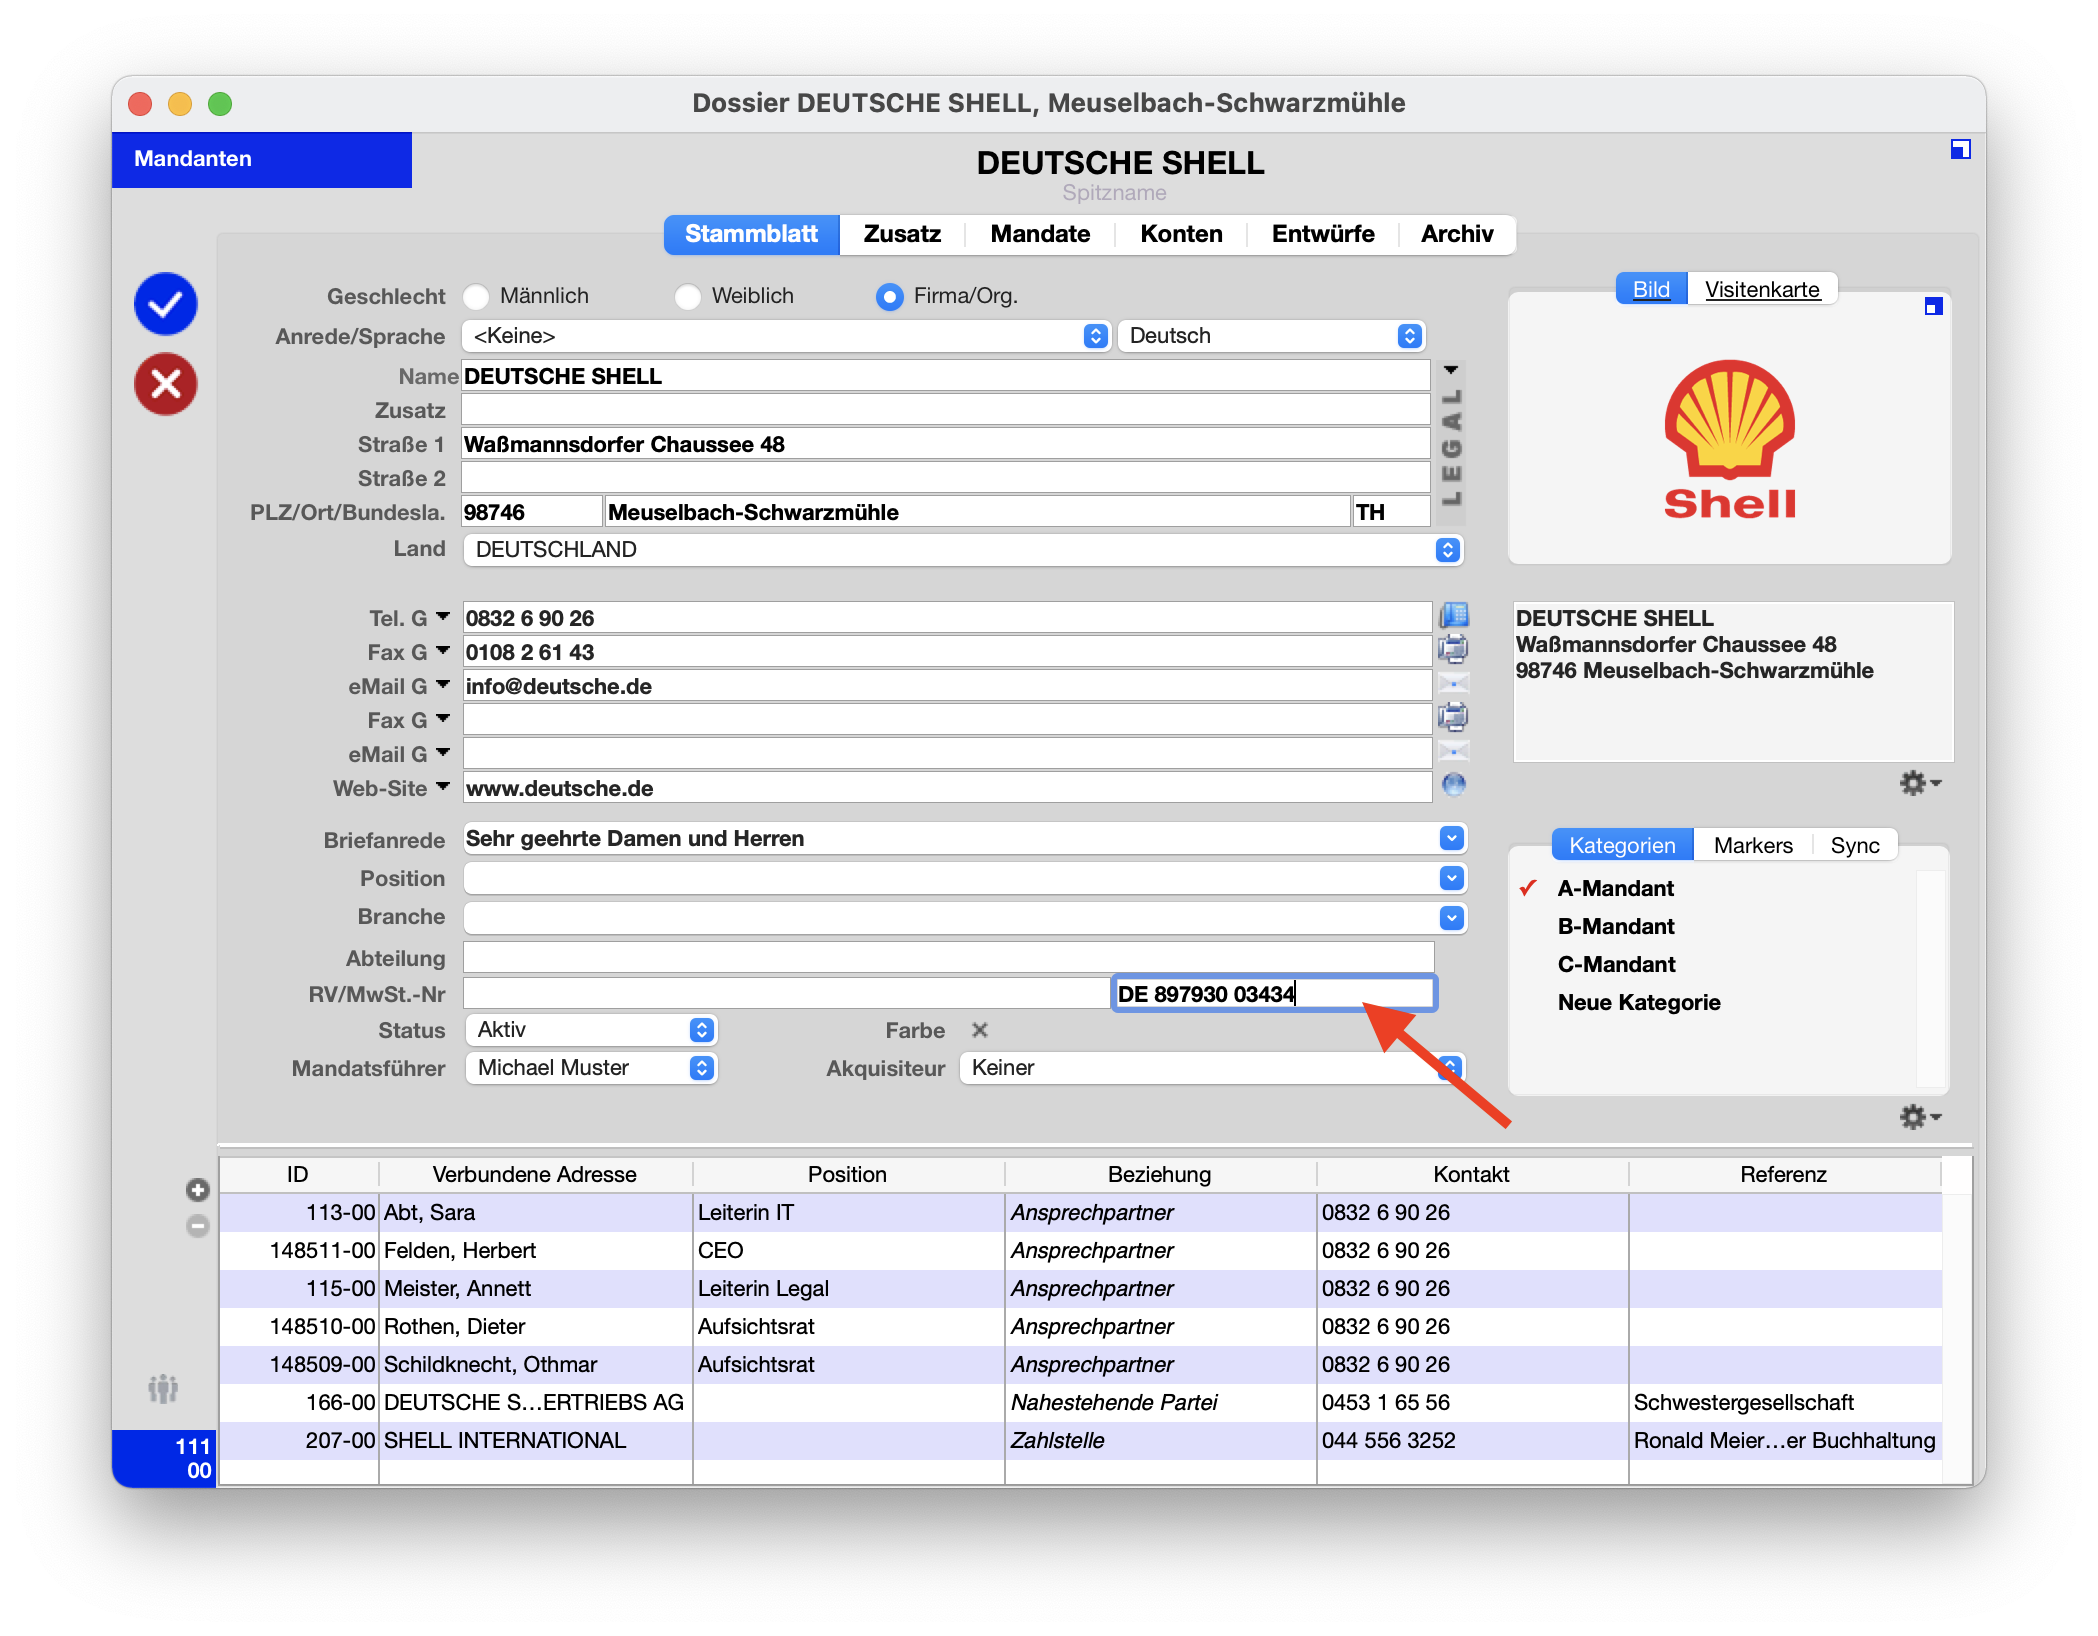The height and width of the screenshot is (1636, 2098).
Task: Click the Shell logo image
Action: click(x=1730, y=440)
